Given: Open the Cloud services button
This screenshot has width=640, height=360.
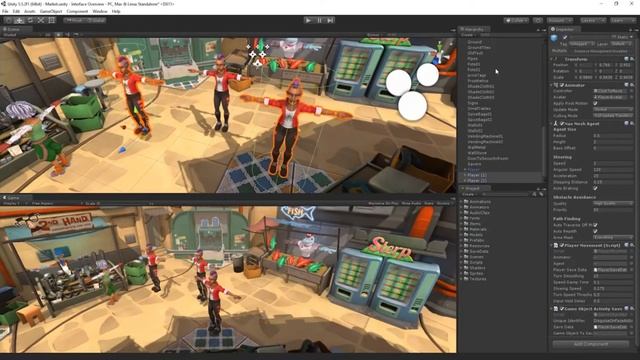Looking at the screenshot, I should tap(538, 20).
